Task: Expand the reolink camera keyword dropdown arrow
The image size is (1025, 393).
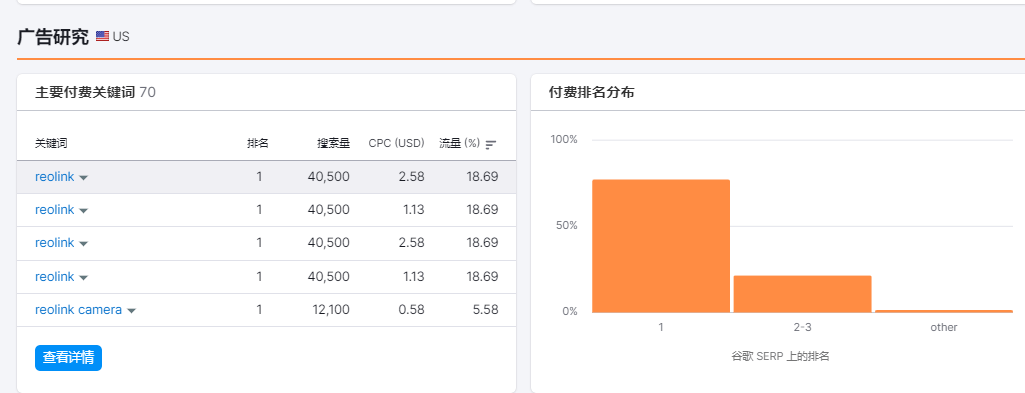Action: click(131, 311)
